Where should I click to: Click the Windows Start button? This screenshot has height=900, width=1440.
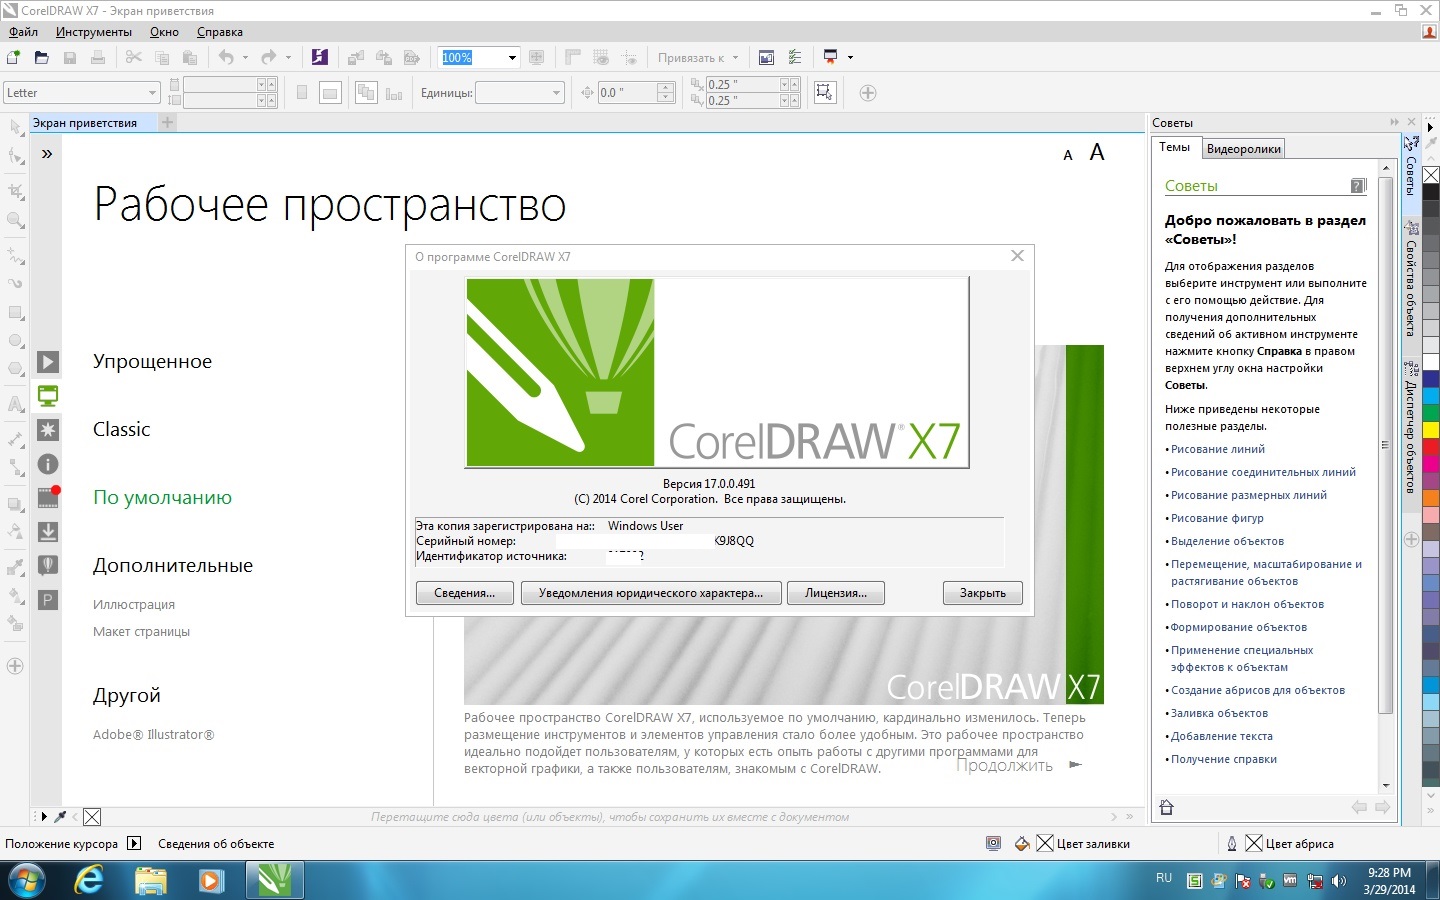point(26,881)
